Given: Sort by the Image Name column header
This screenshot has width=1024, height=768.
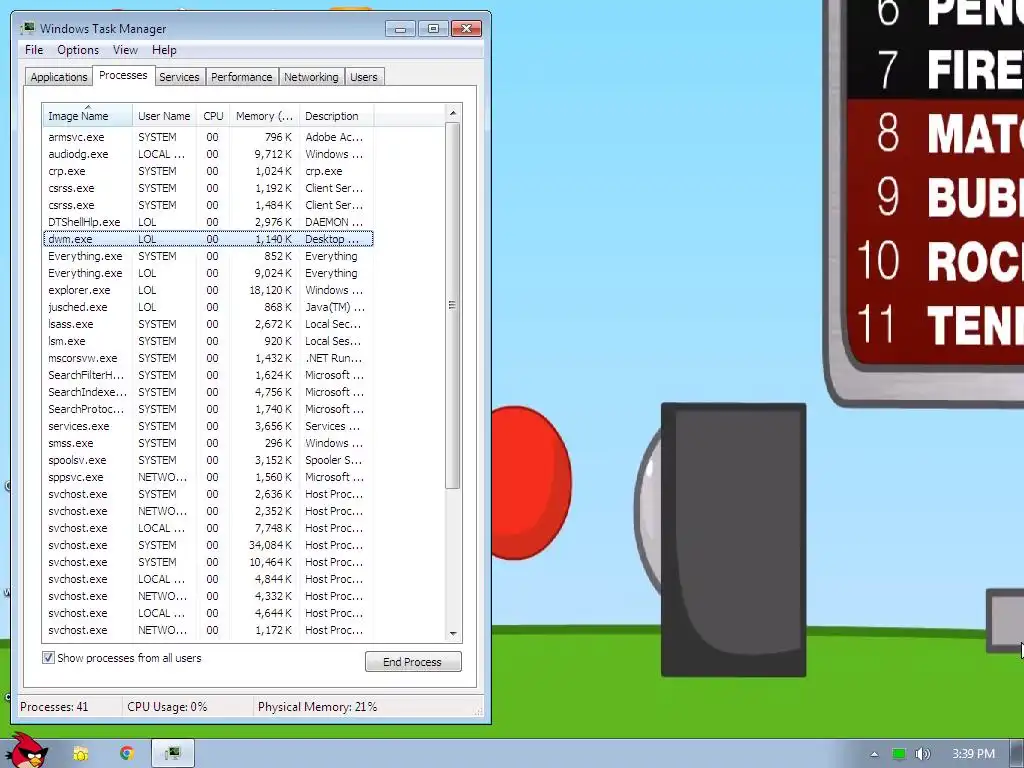Looking at the screenshot, I should (x=87, y=116).
